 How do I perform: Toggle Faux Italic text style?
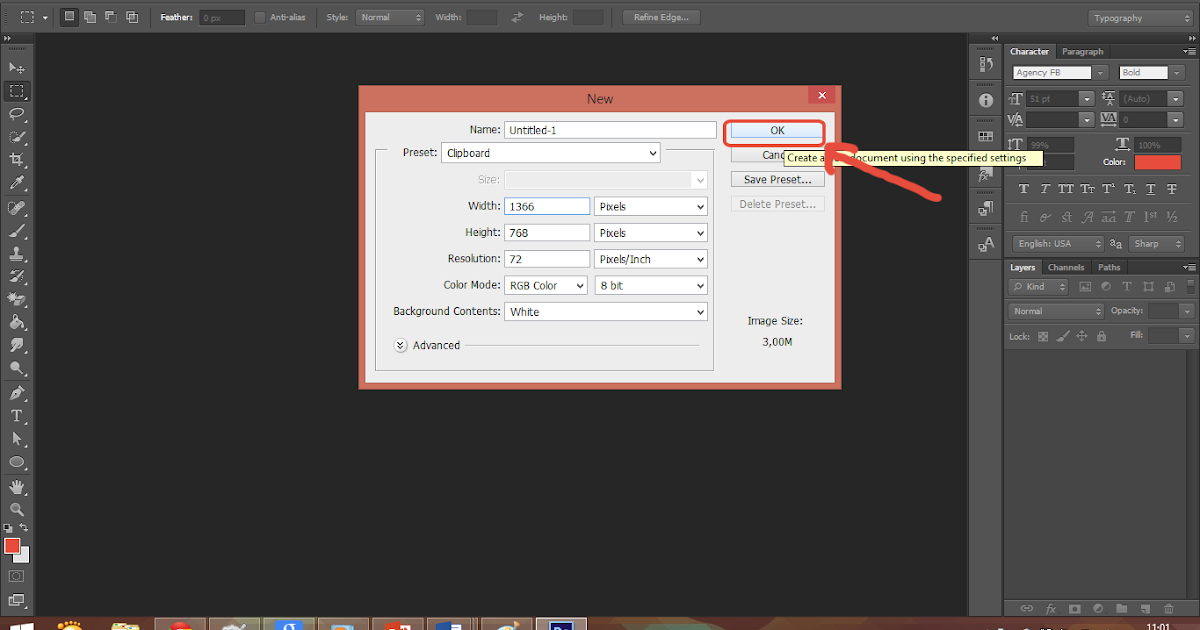pos(1044,189)
